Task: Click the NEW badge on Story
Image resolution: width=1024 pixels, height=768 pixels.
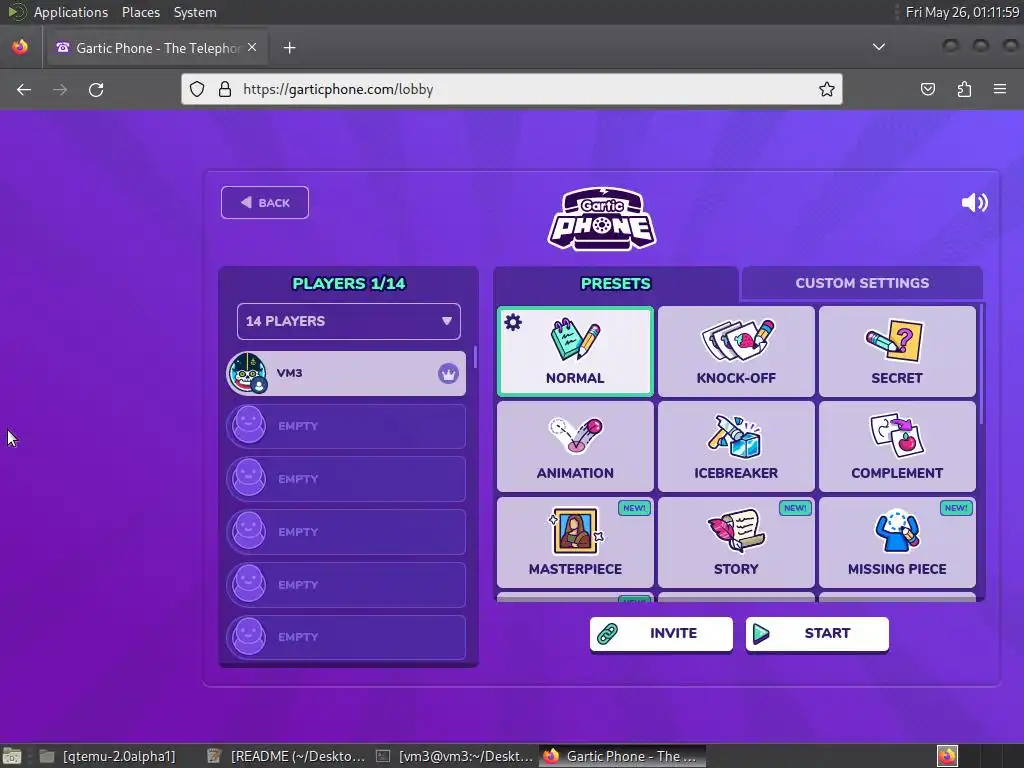Action: tap(795, 508)
